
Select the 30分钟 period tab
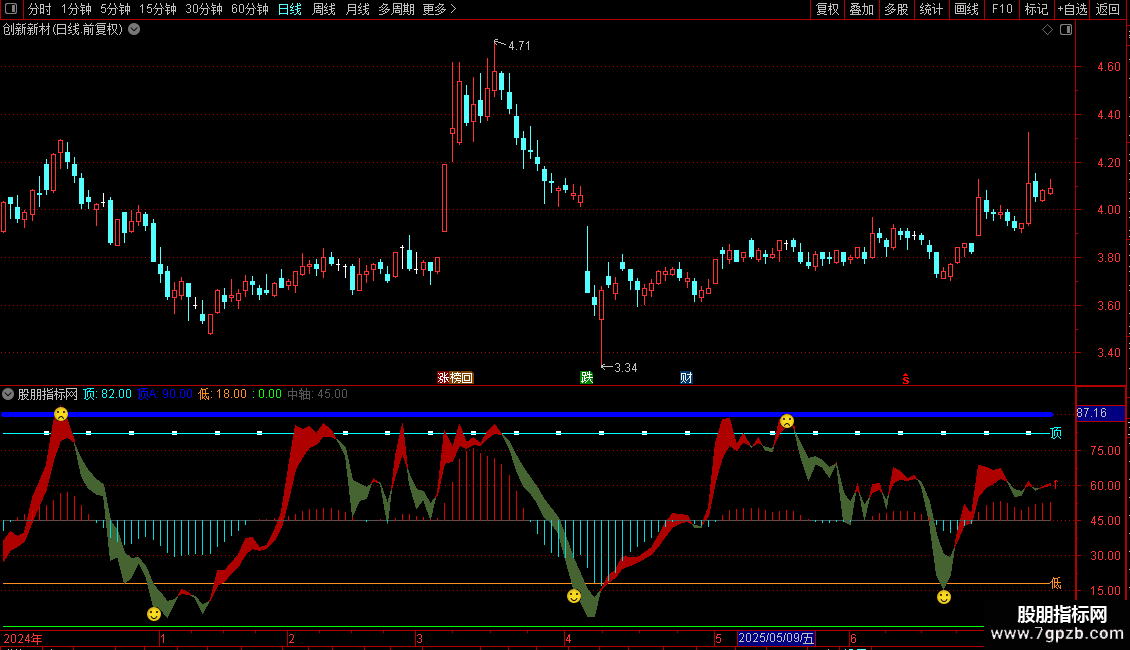click(x=204, y=9)
